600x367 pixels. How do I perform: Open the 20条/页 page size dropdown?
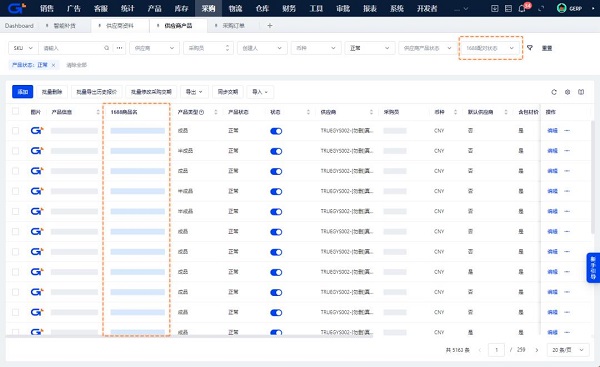[568, 350]
